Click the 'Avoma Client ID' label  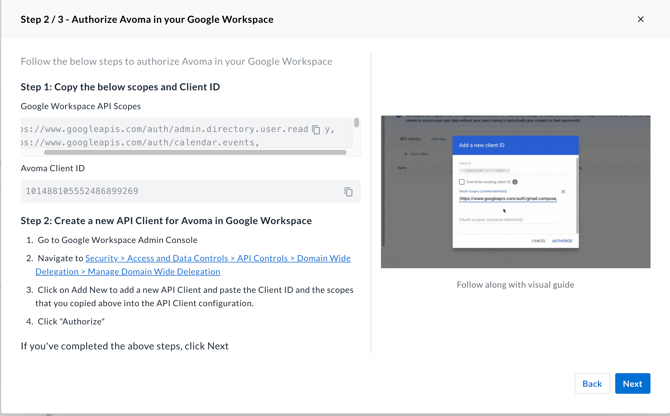tap(53, 168)
